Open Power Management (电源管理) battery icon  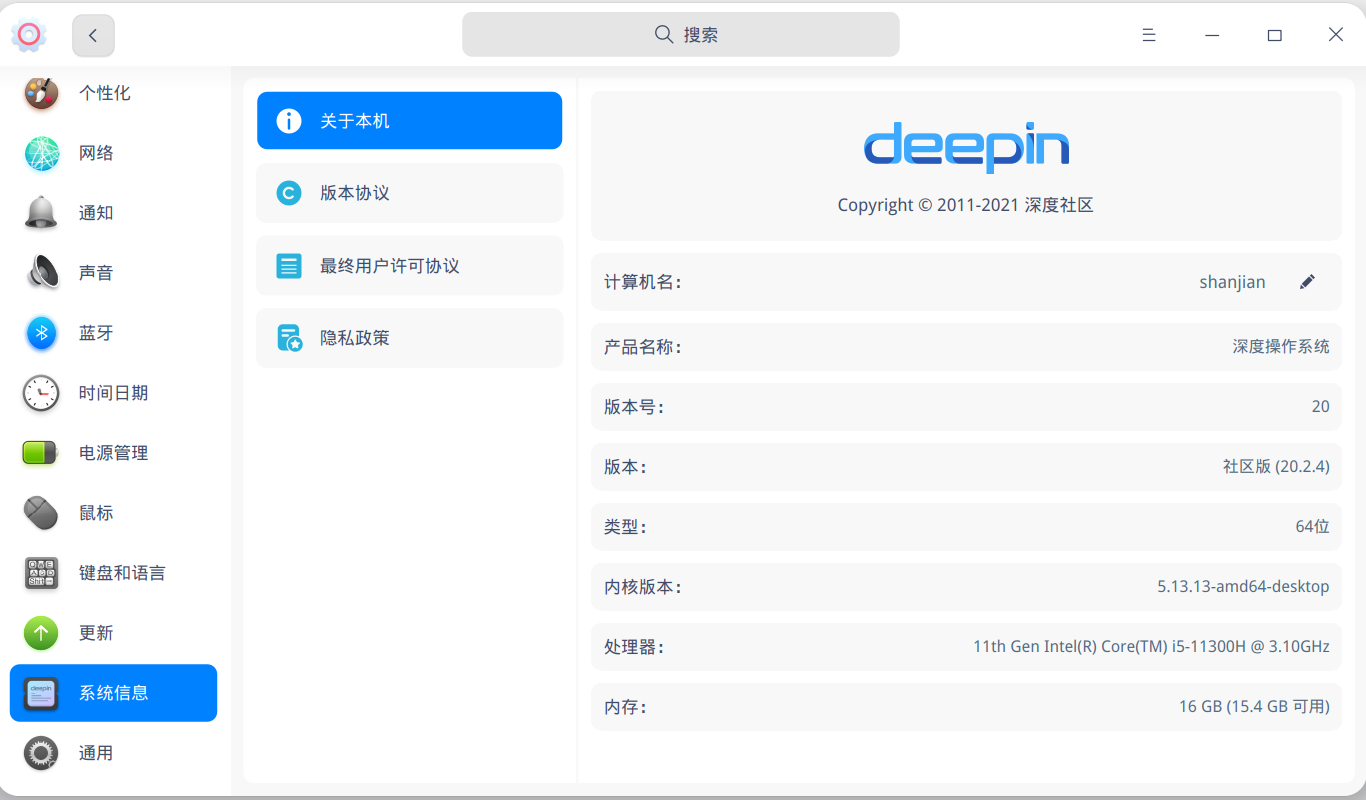click(x=41, y=453)
